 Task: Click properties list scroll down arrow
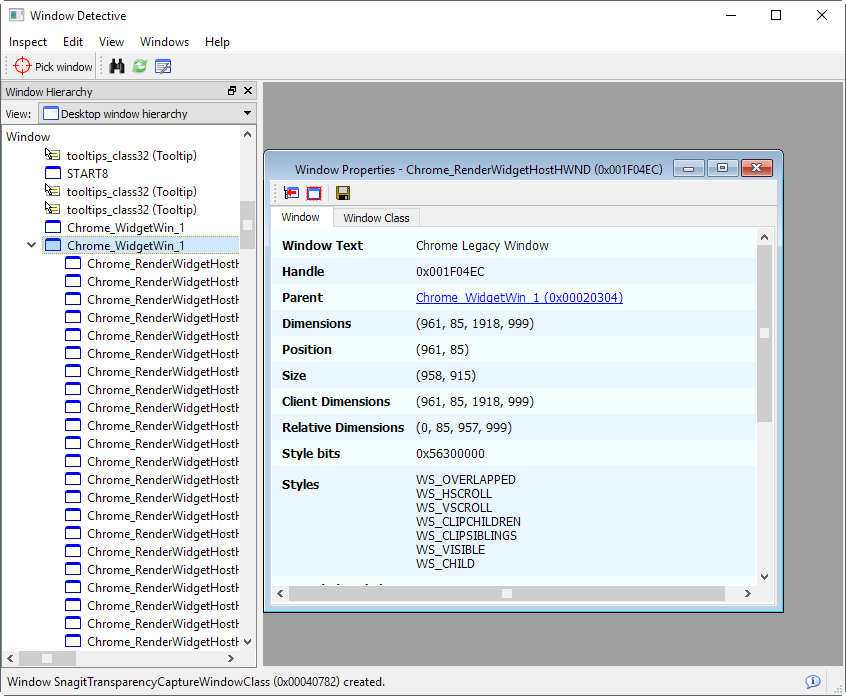click(x=764, y=576)
